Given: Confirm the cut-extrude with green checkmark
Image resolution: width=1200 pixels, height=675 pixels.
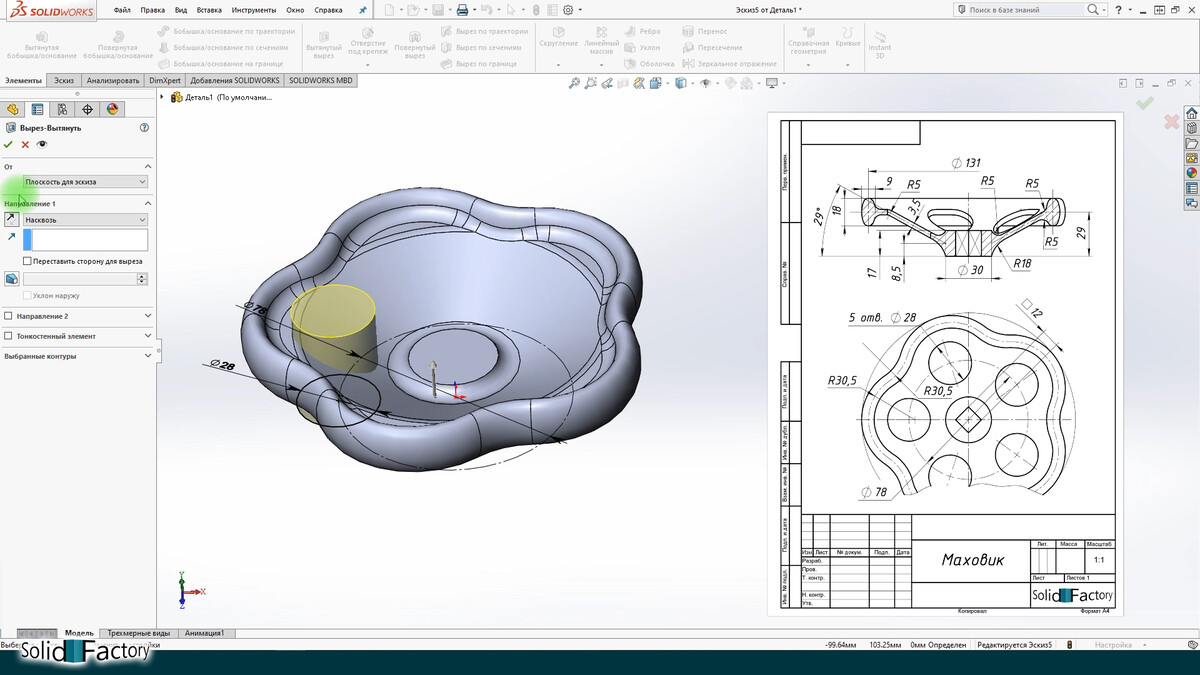Looking at the screenshot, I should [9, 145].
